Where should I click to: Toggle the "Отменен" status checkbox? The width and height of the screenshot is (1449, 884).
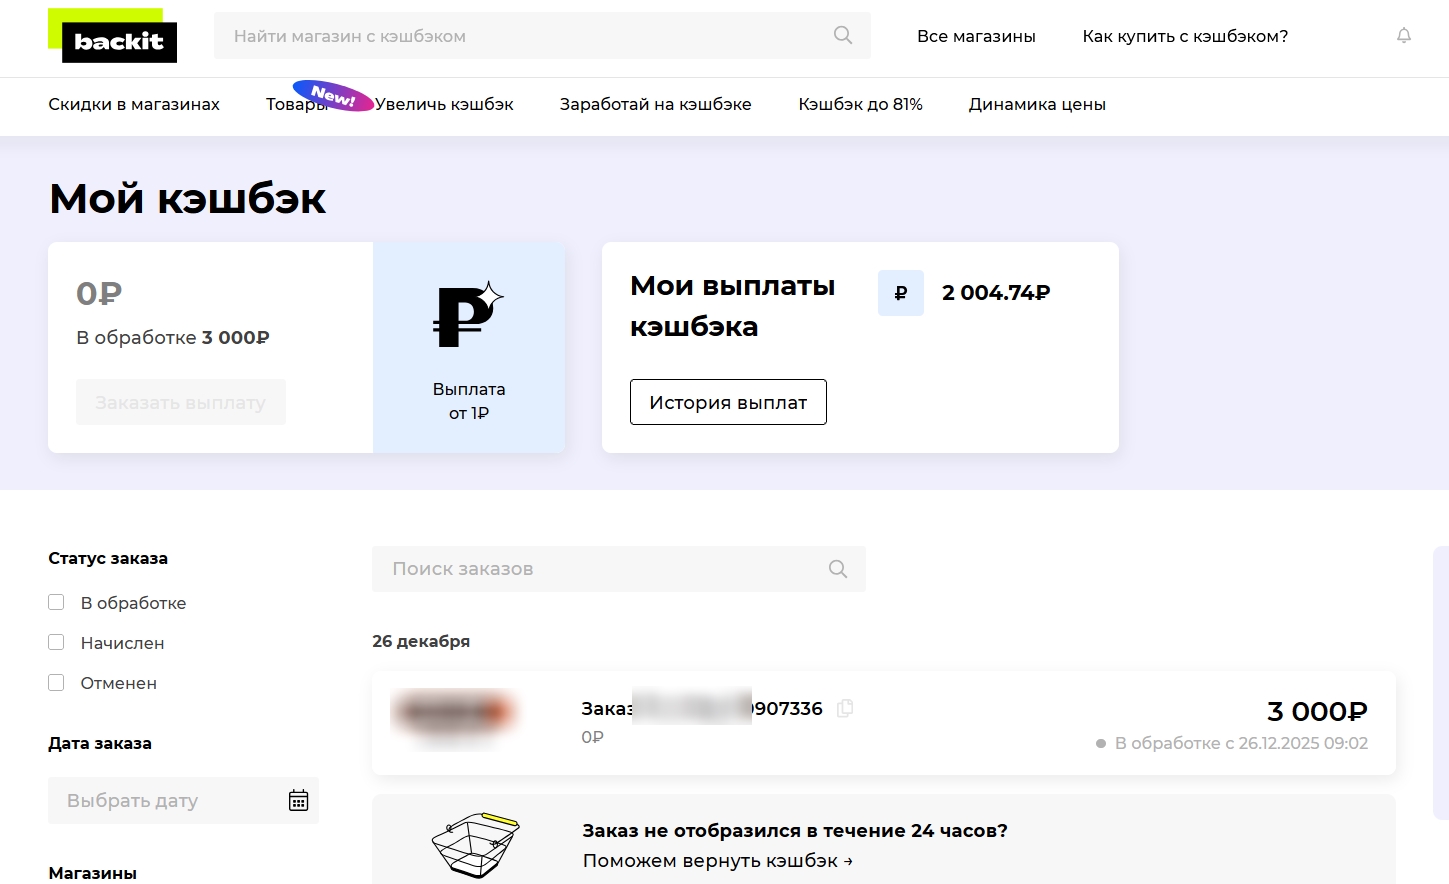tap(57, 682)
